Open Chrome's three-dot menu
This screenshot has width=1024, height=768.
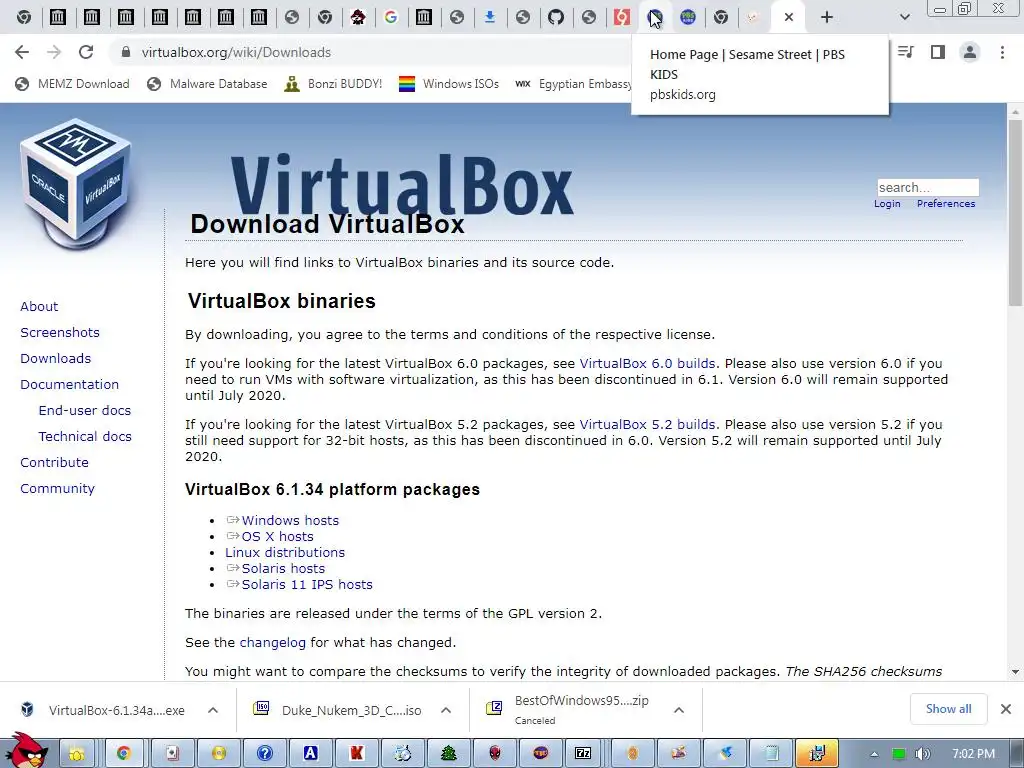pyautogui.click(x=1002, y=52)
